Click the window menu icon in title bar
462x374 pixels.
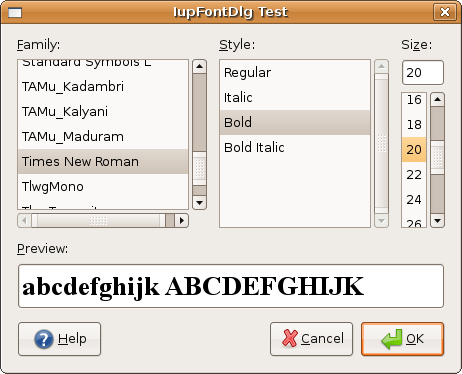click(x=15, y=13)
